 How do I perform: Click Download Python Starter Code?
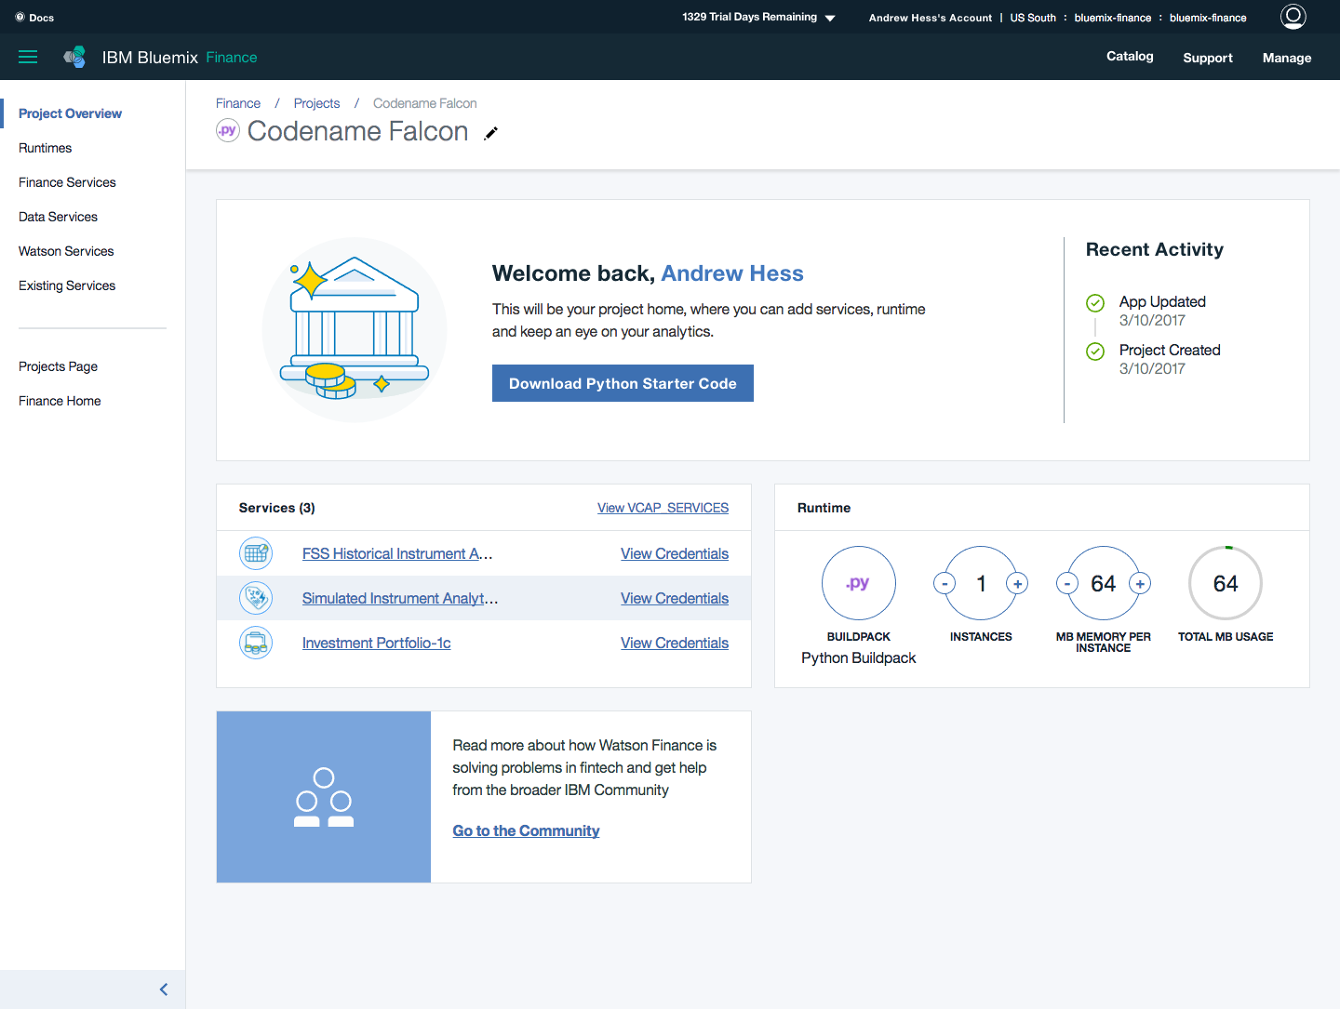tap(622, 383)
